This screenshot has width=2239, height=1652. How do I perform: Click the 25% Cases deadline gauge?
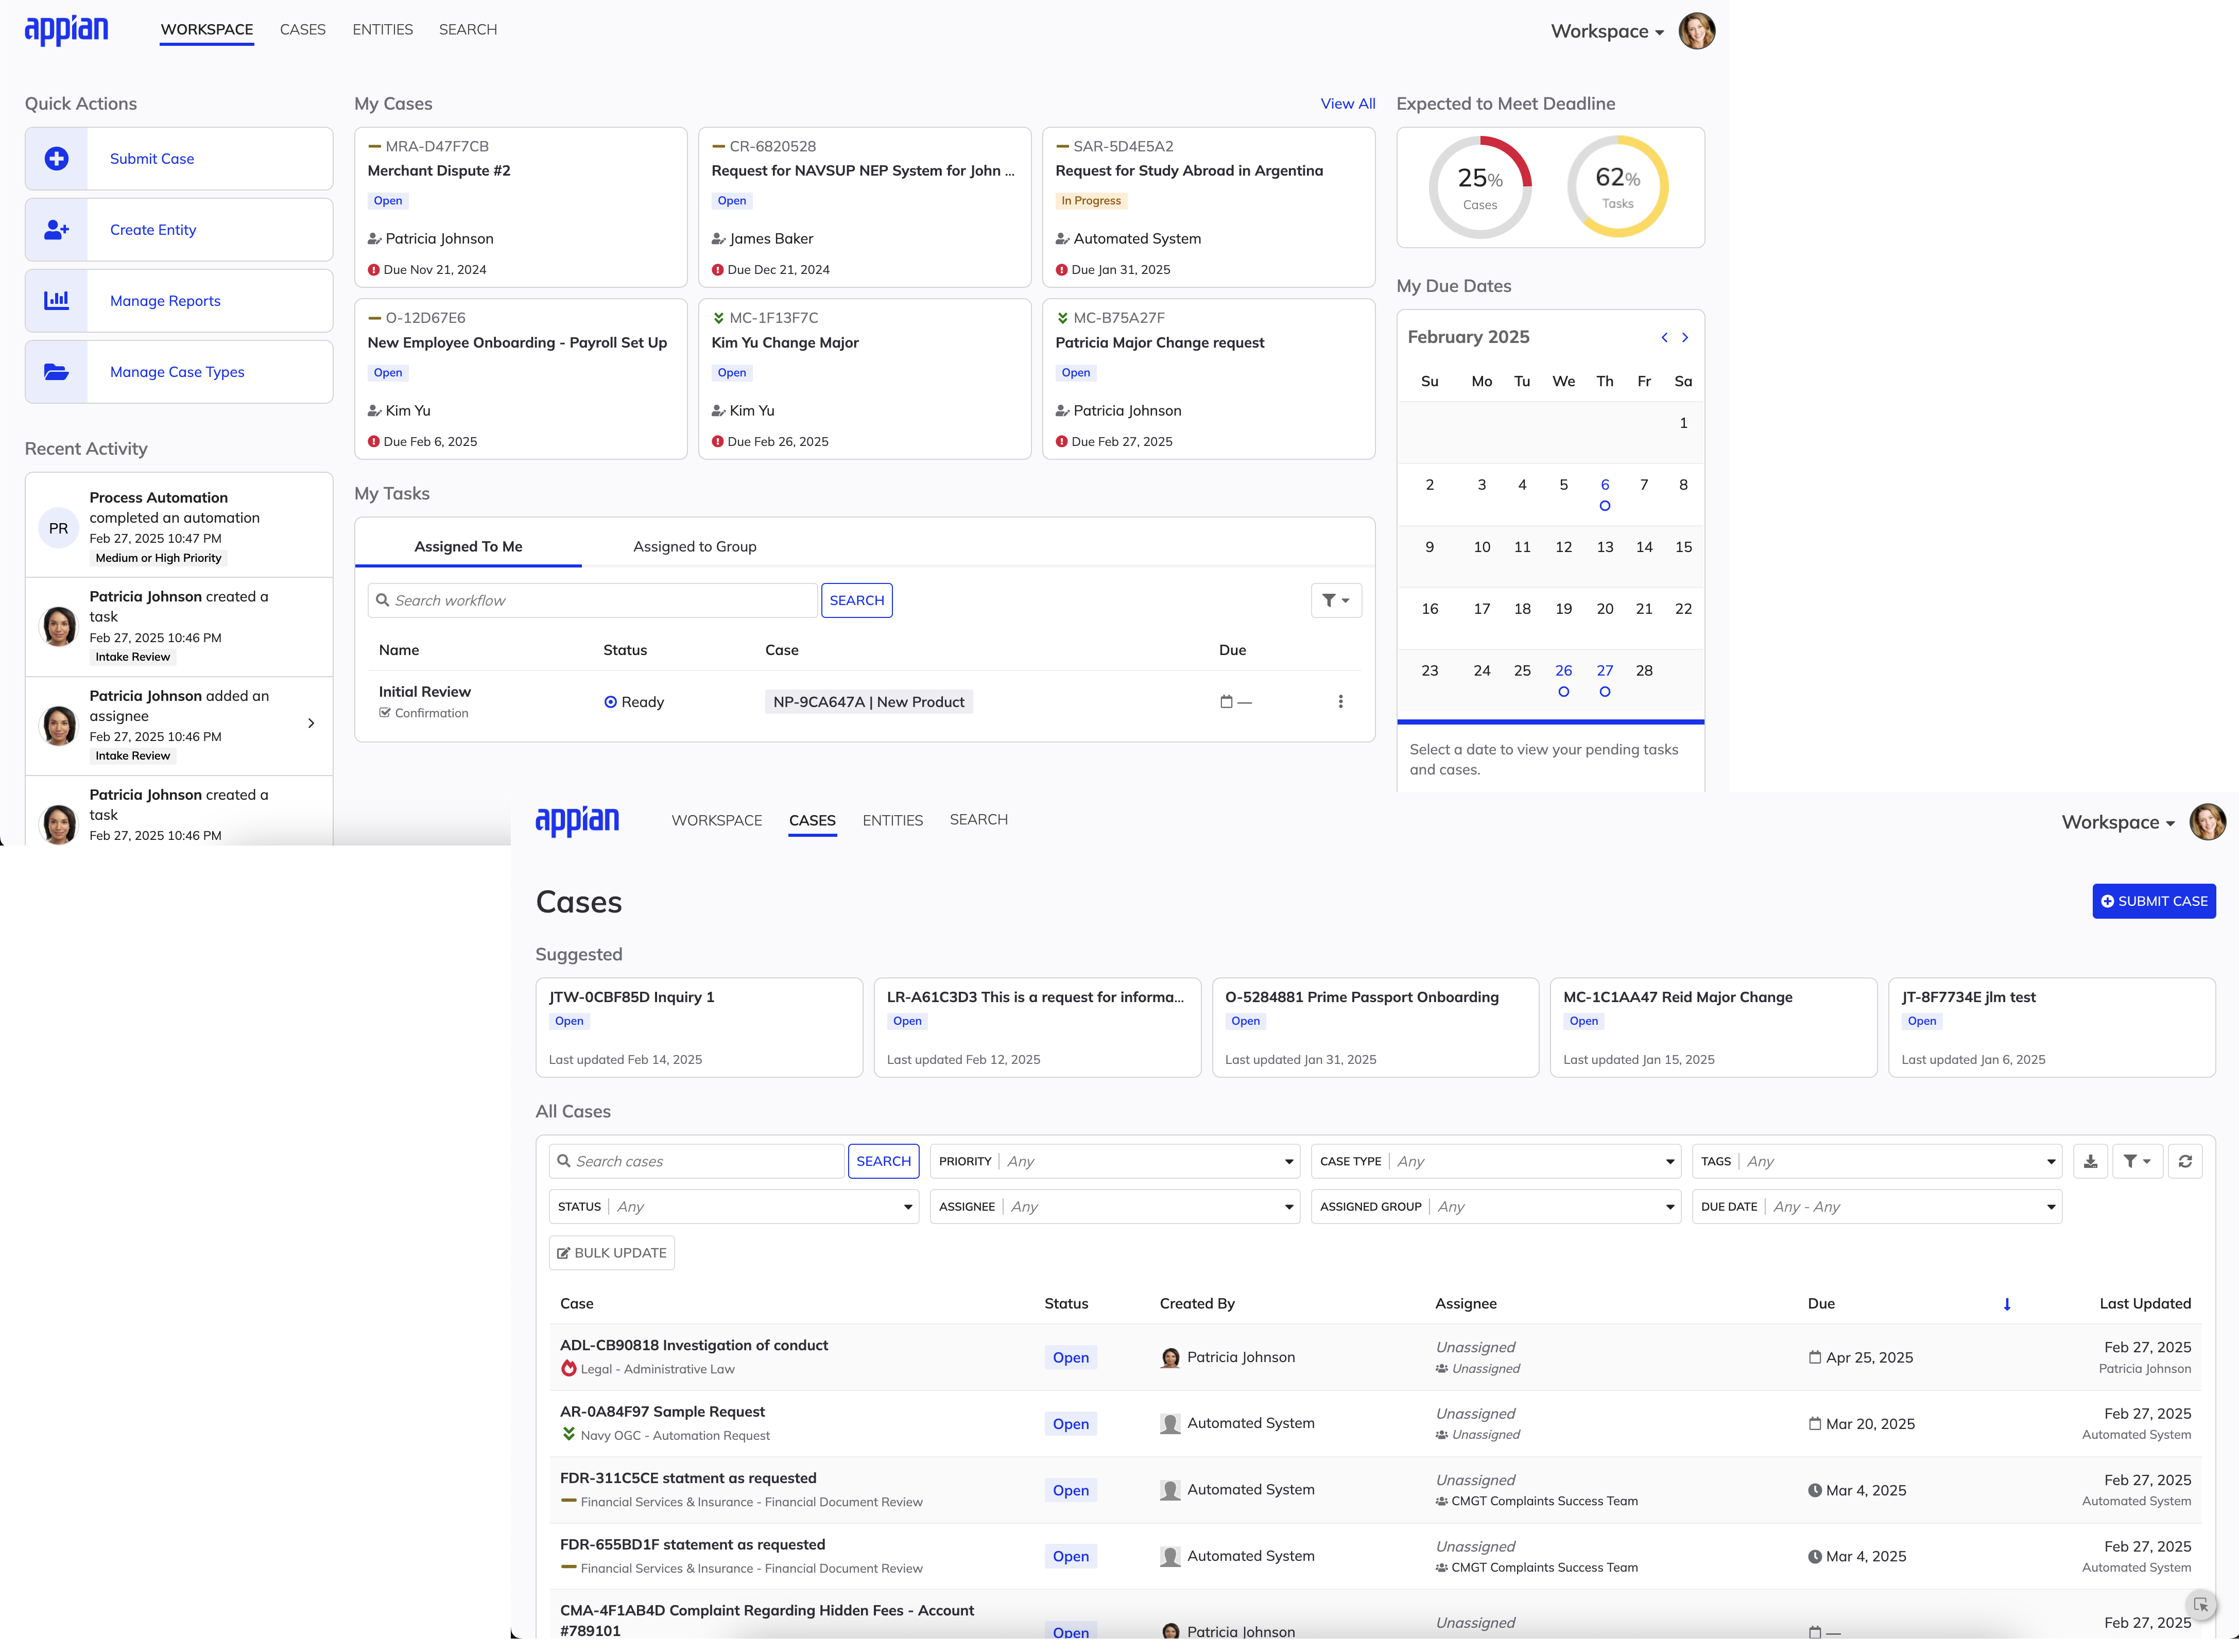tap(1480, 187)
